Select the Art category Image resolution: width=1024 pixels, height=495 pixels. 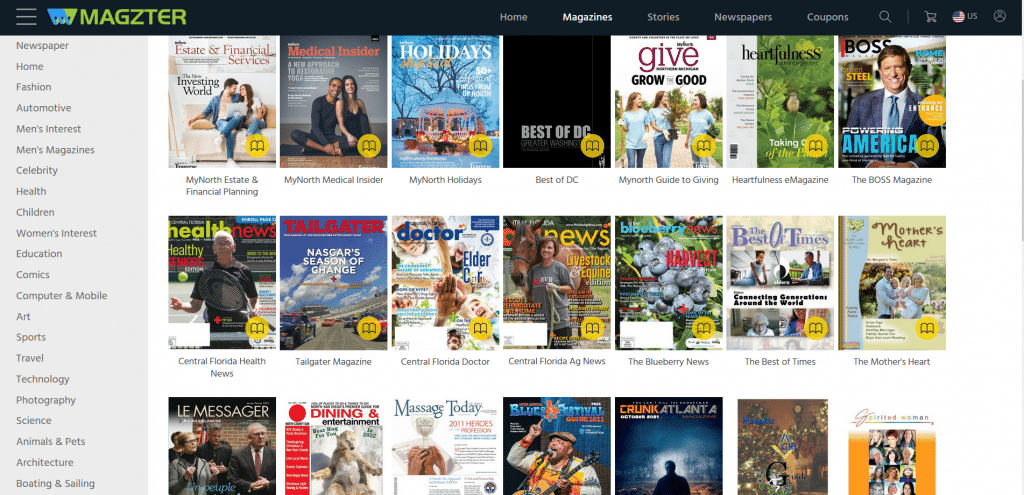24,316
